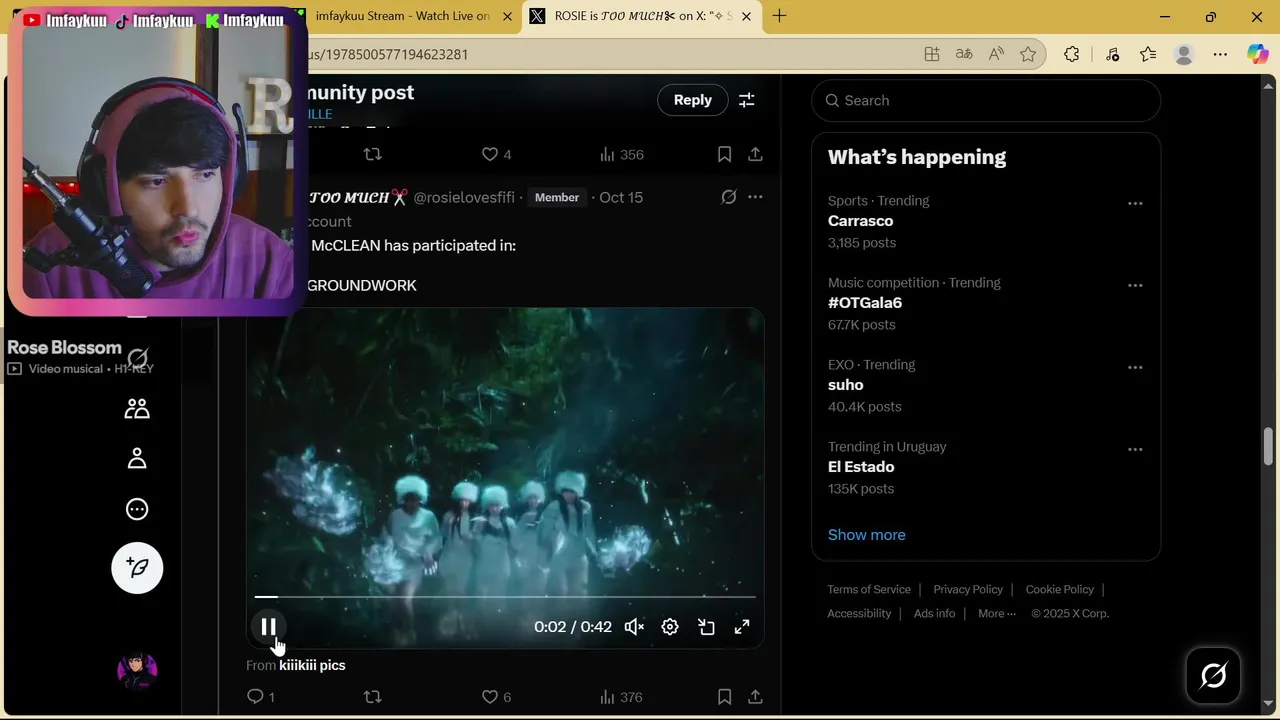The image size is (1280, 720).
Task: Share the post with 376 views
Action: [755, 697]
